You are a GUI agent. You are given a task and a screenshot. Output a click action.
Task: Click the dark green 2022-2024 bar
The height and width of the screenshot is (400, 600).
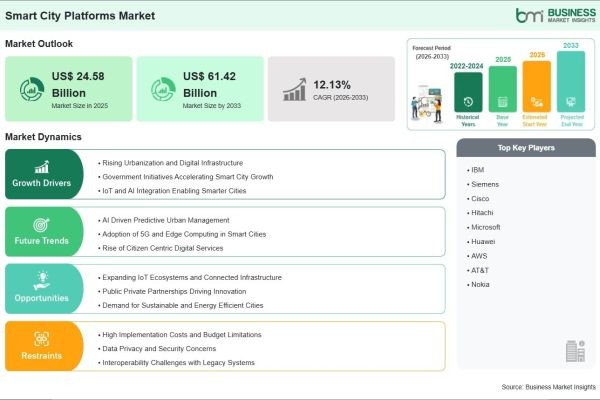point(468,92)
